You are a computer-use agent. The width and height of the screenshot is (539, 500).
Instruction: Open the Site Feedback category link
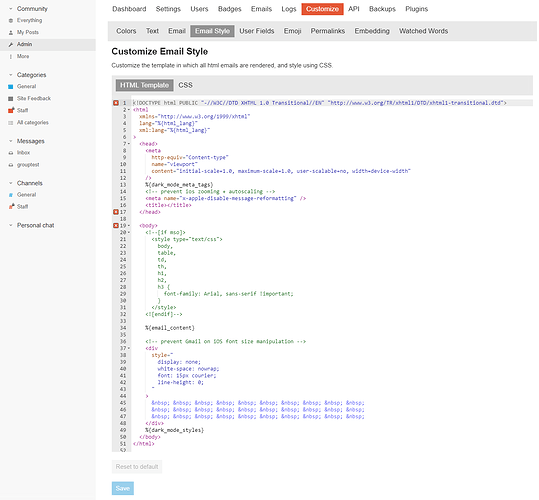pyautogui.click(x=34, y=99)
